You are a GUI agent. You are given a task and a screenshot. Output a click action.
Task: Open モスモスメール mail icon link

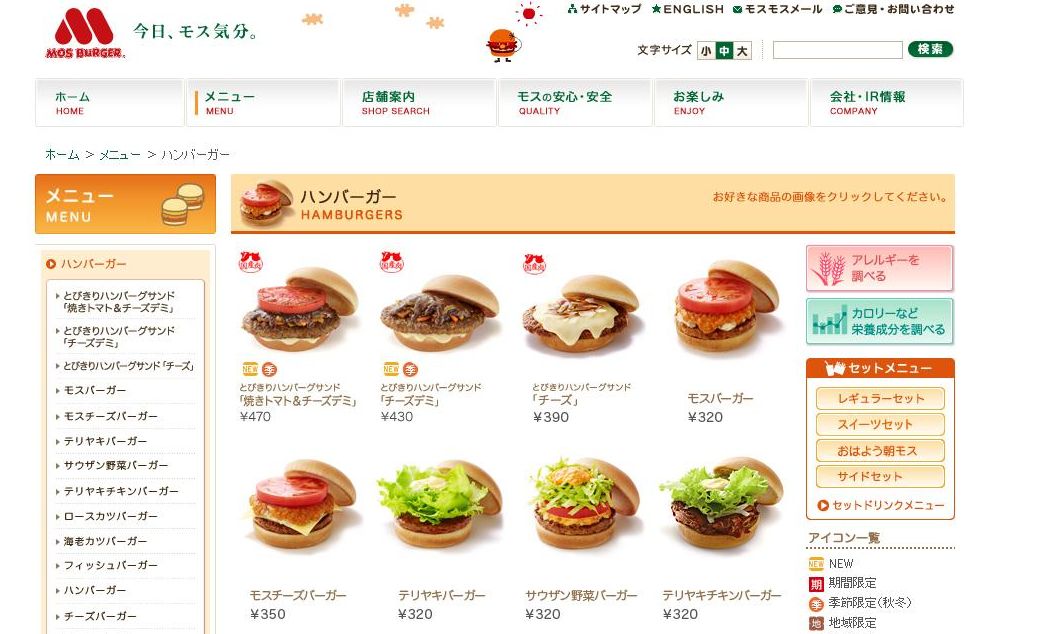tap(778, 9)
